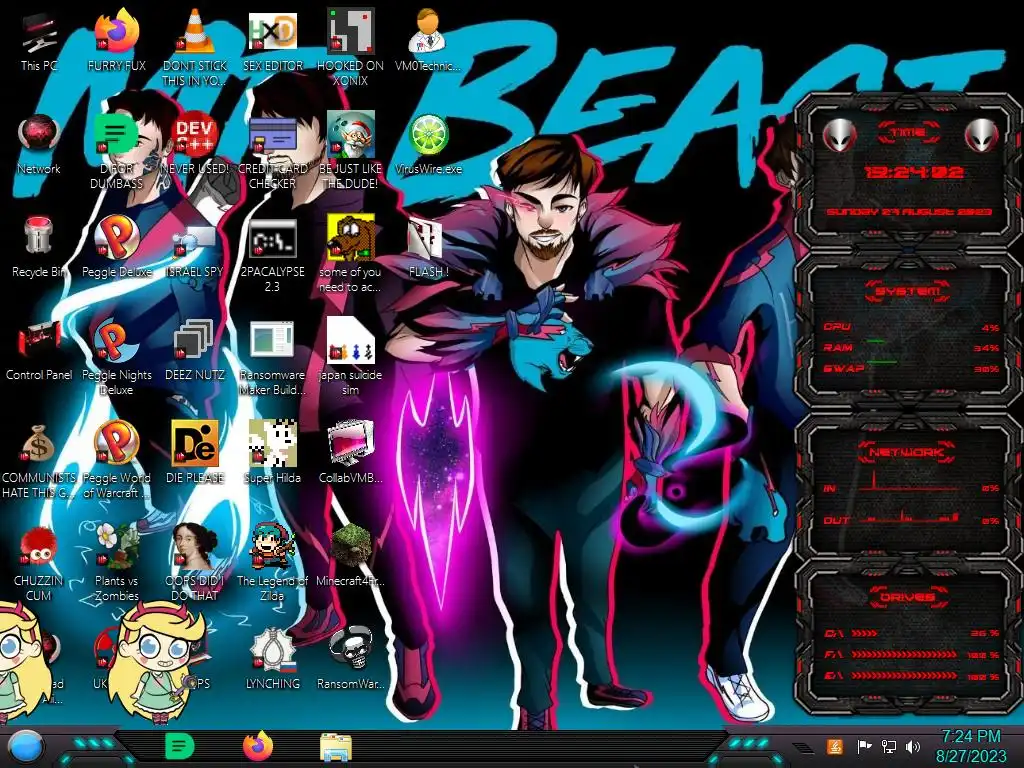This screenshot has width=1024, height=768.
Task: Open the Start orb on the taskbar
Action: pyautogui.click(x=27, y=746)
